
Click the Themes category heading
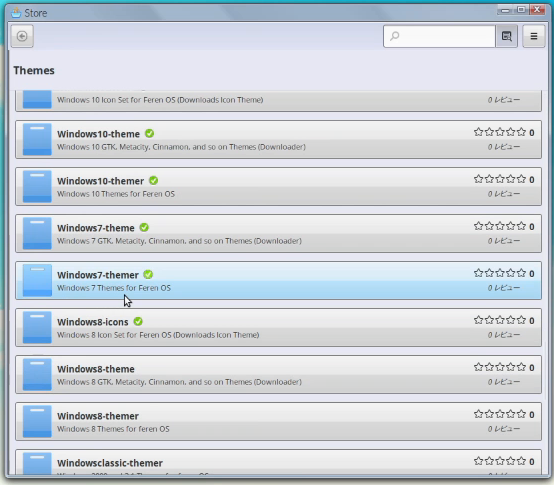pyautogui.click(x=34, y=71)
